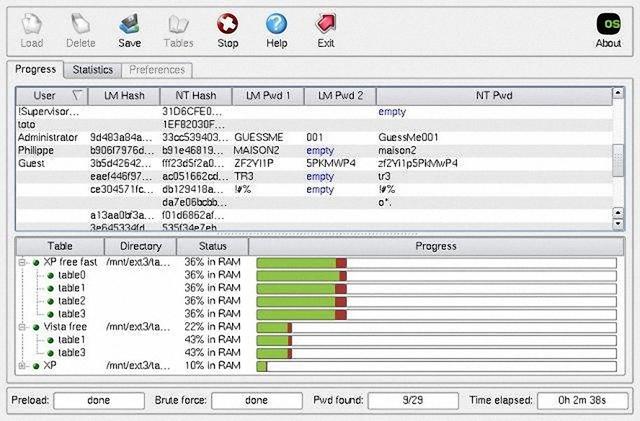Expand the XP table group
The width and height of the screenshot is (640, 421).
pos(22,365)
